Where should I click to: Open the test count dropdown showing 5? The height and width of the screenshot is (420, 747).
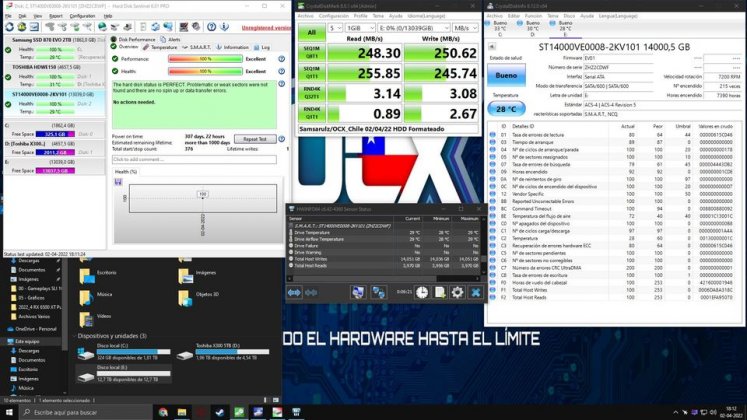coord(335,28)
